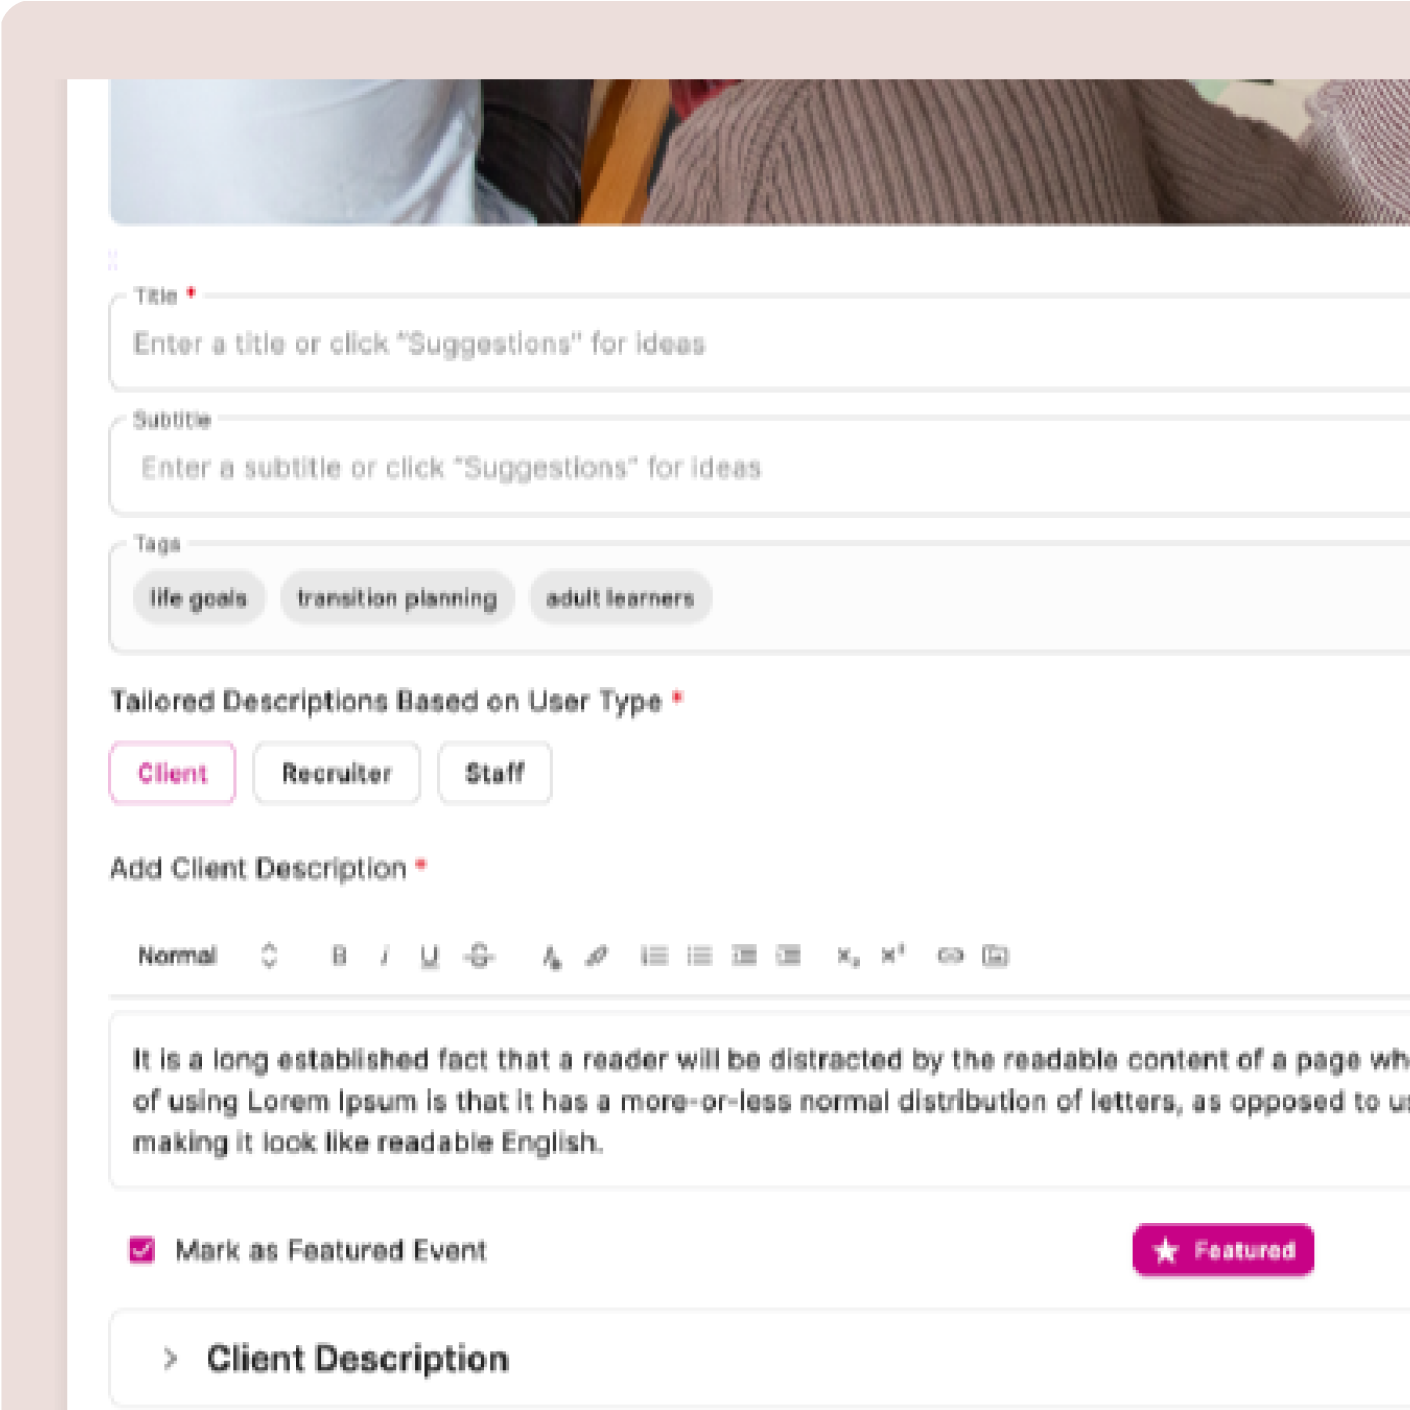Apply superscript formatting
The width and height of the screenshot is (1410, 1410).
892,955
